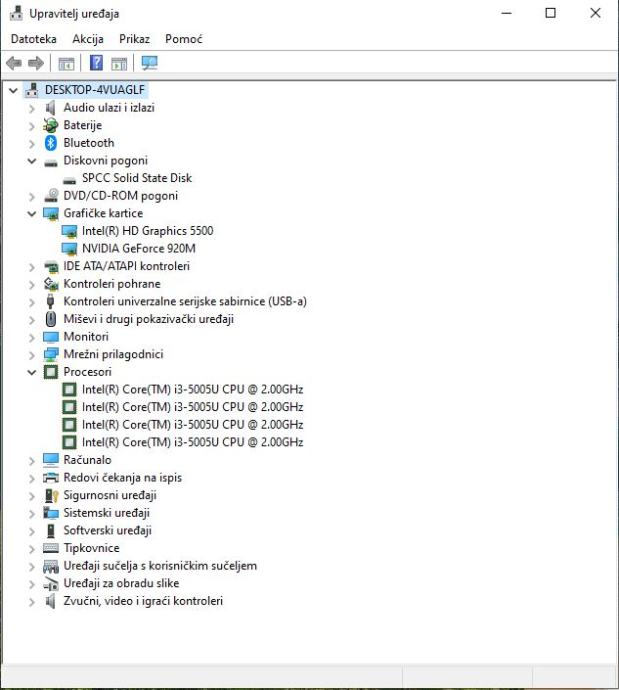Click the Mrežni prilagodnici network icon

[51, 354]
